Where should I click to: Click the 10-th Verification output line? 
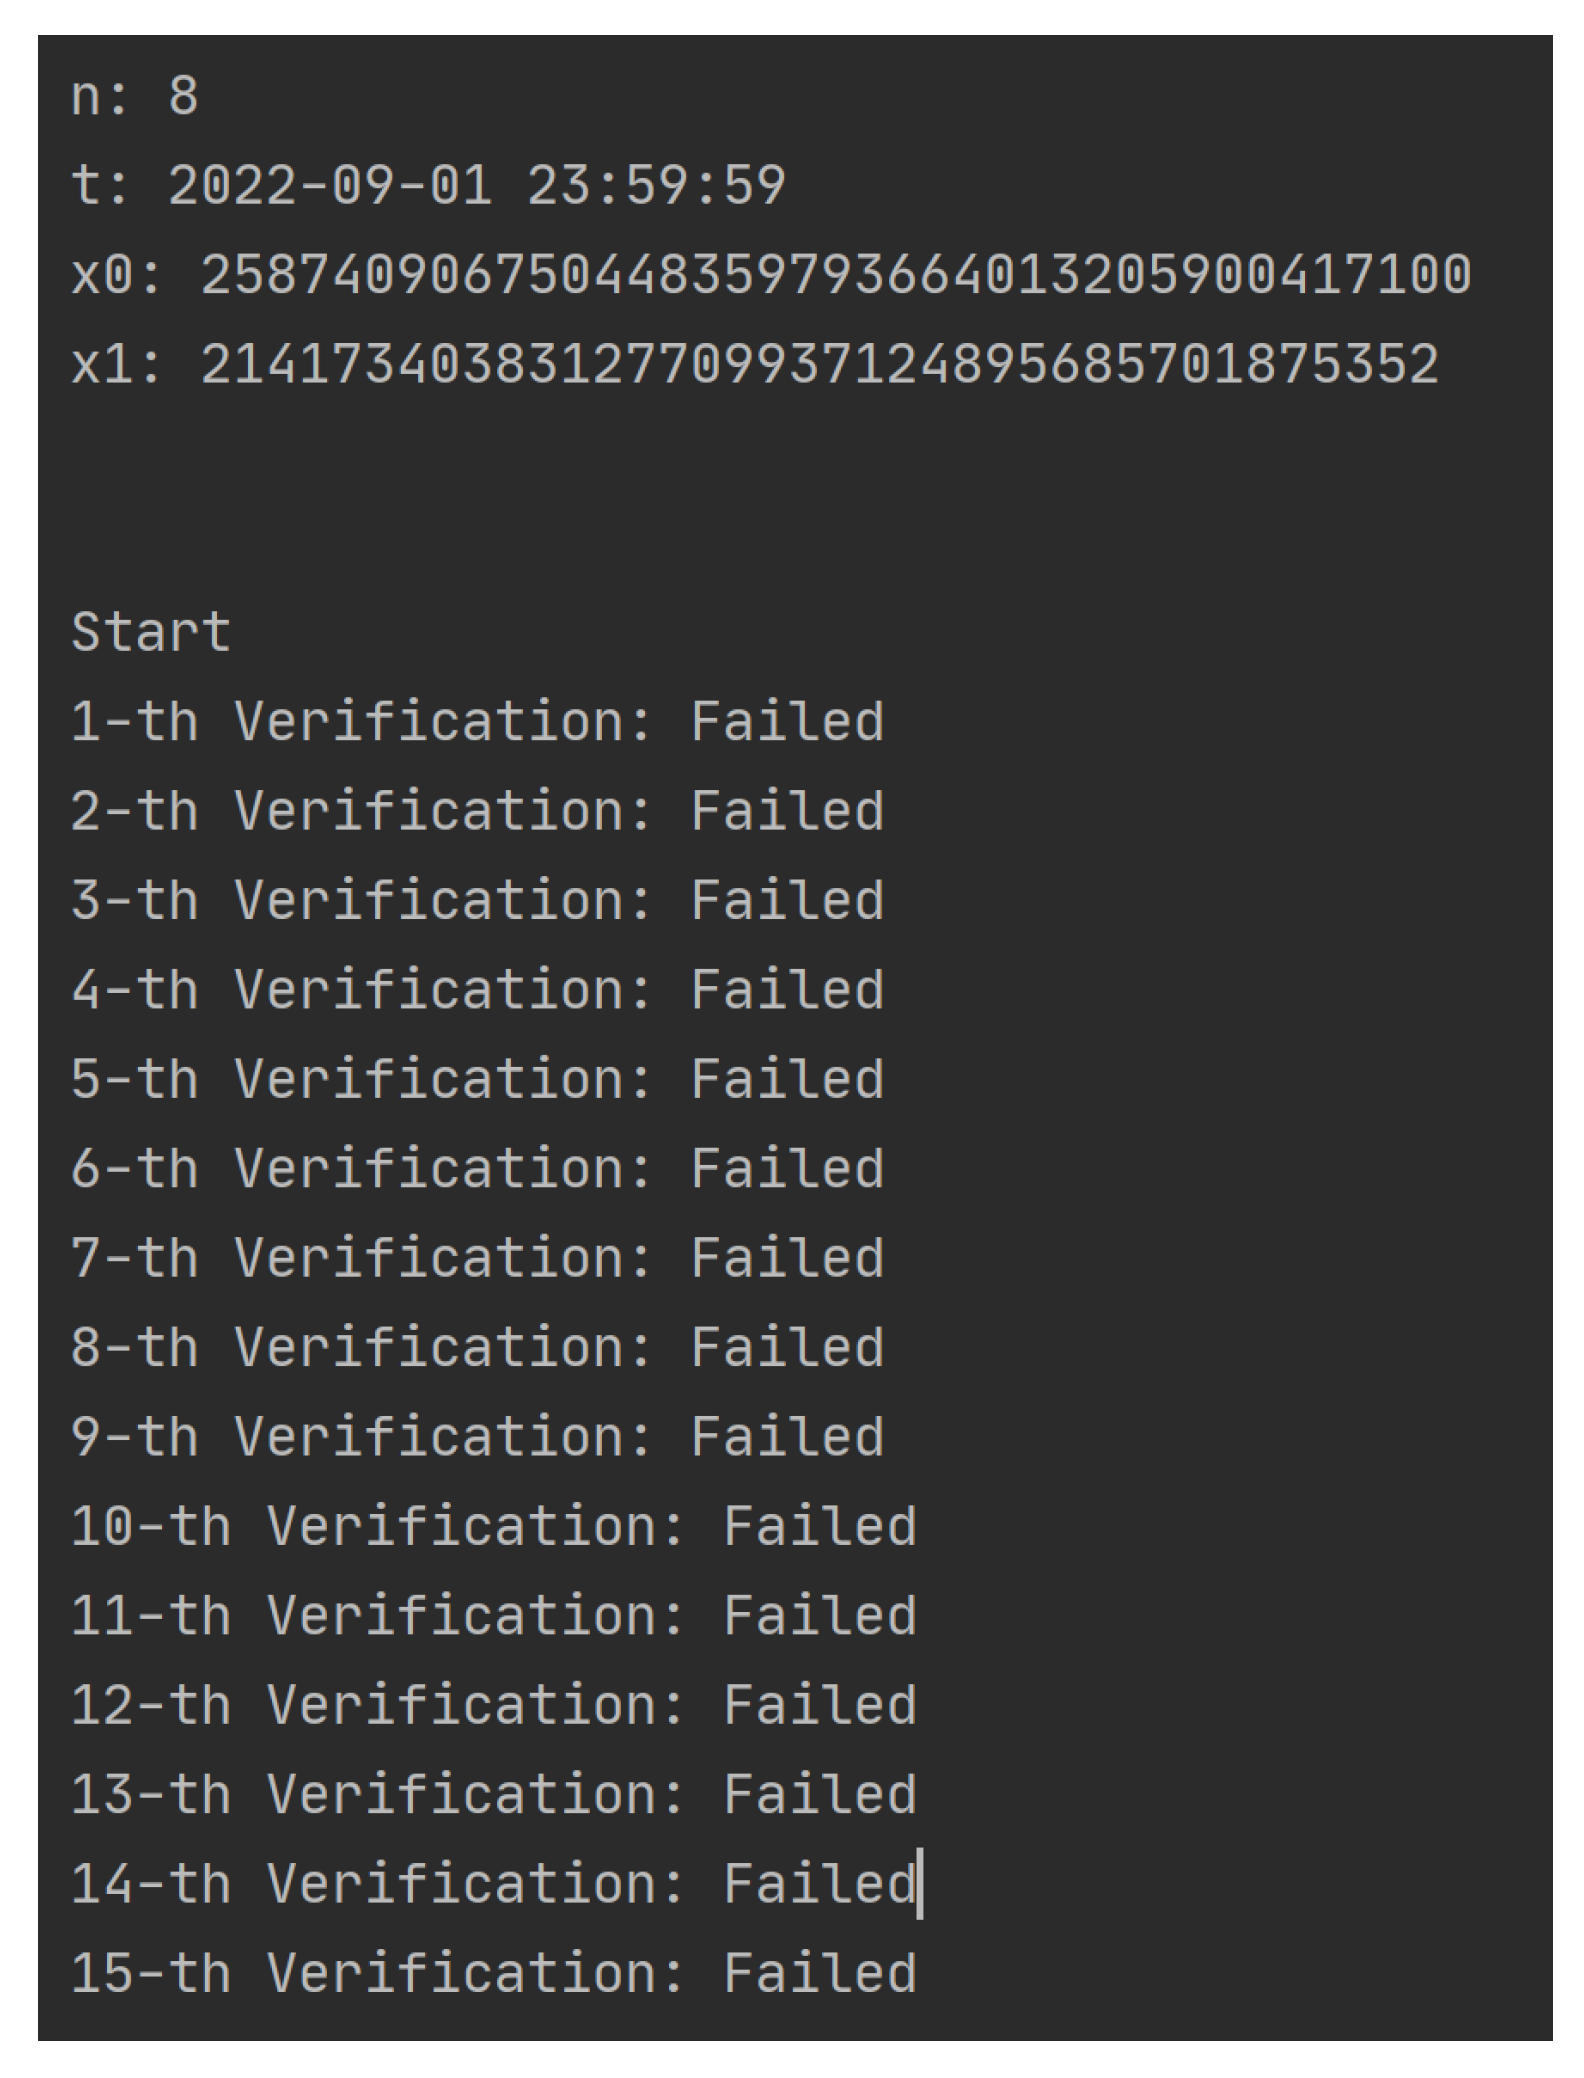(x=493, y=1526)
